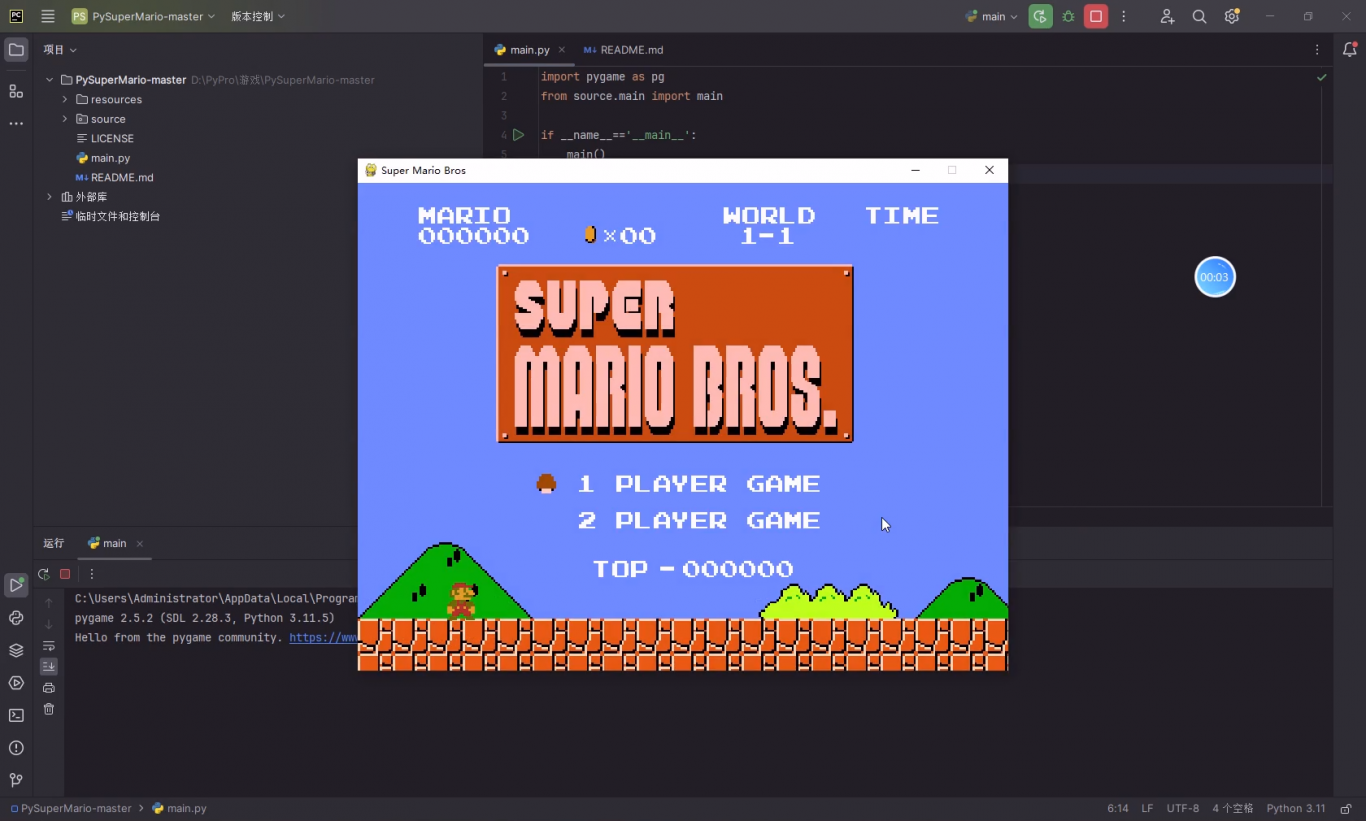Click the Rerun main button in toolbar
This screenshot has width=1366, height=821.
coord(1040,16)
